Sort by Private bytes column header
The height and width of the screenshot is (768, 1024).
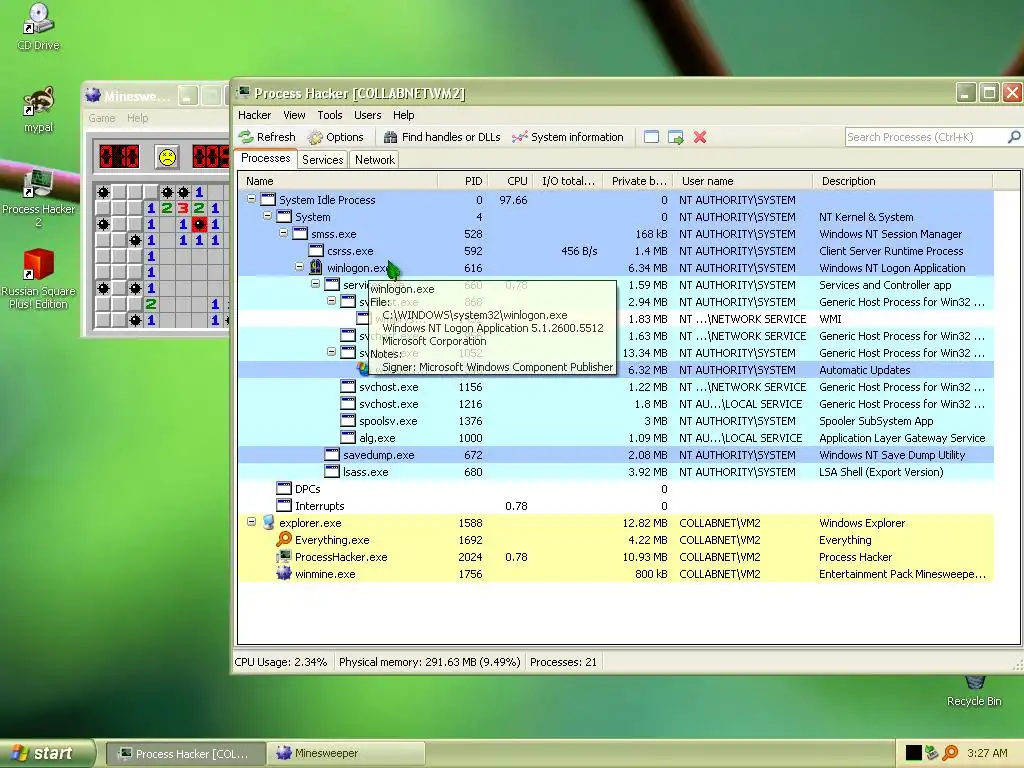pyautogui.click(x=637, y=181)
